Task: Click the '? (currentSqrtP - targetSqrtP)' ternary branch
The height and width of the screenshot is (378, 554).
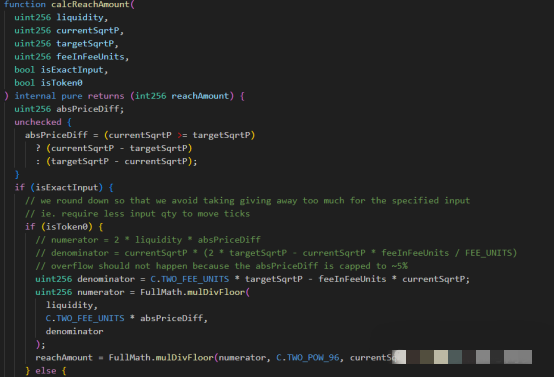Action: pyautogui.click(x=114, y=148)
